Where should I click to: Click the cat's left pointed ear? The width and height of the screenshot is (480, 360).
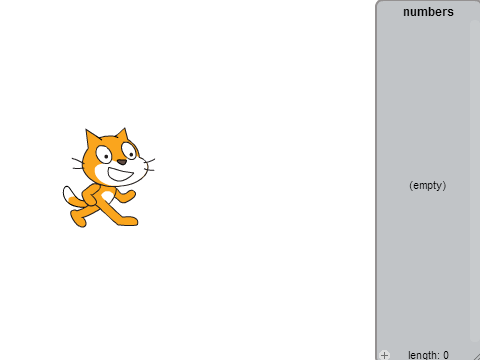[92, 138]
